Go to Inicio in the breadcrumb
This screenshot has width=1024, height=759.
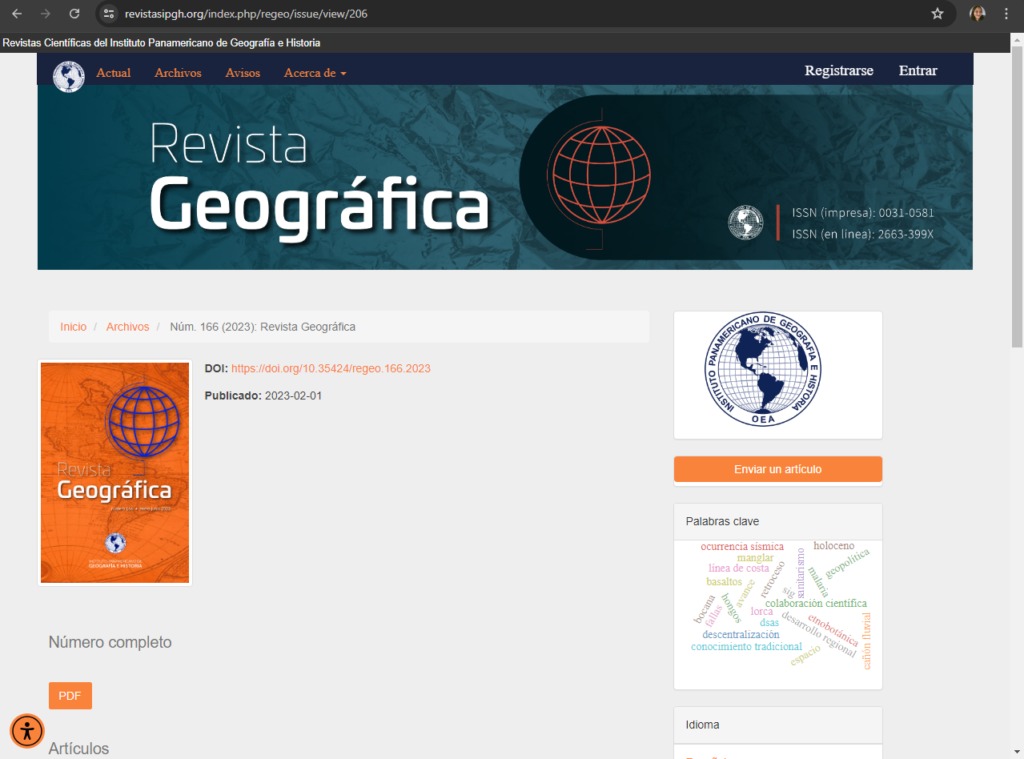point(73,327)
